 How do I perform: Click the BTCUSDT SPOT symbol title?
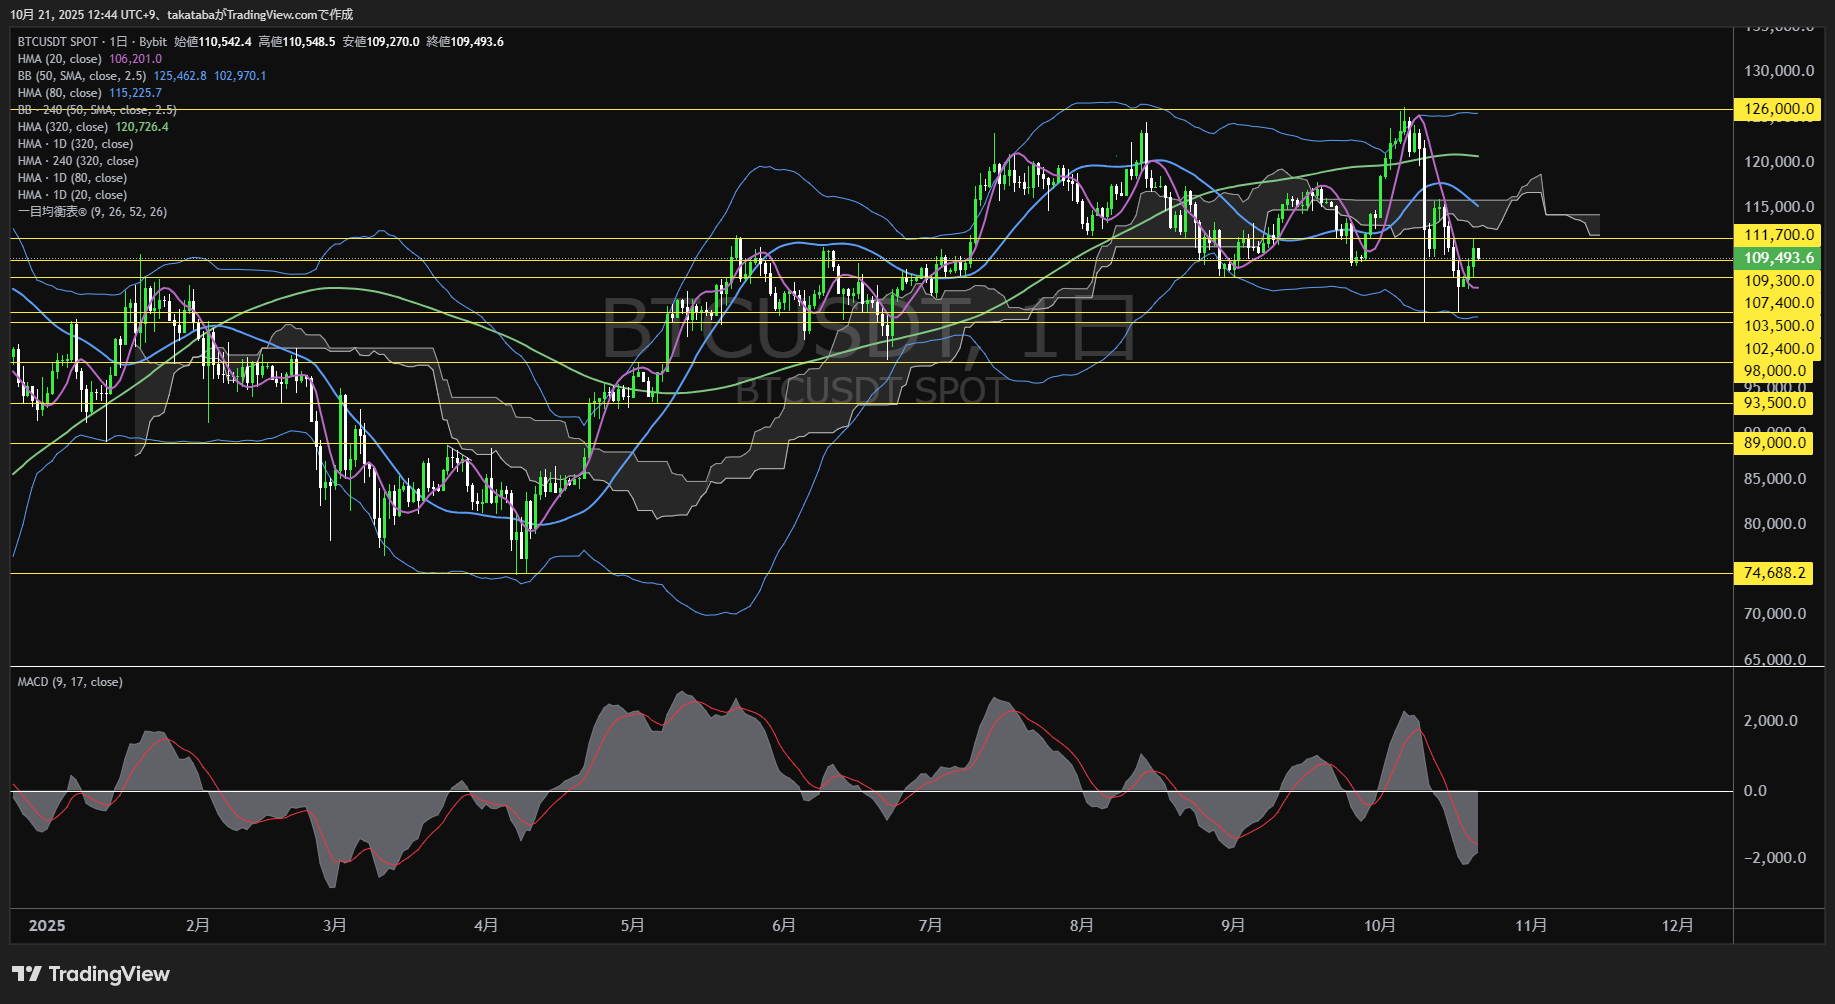pos(58,42)
